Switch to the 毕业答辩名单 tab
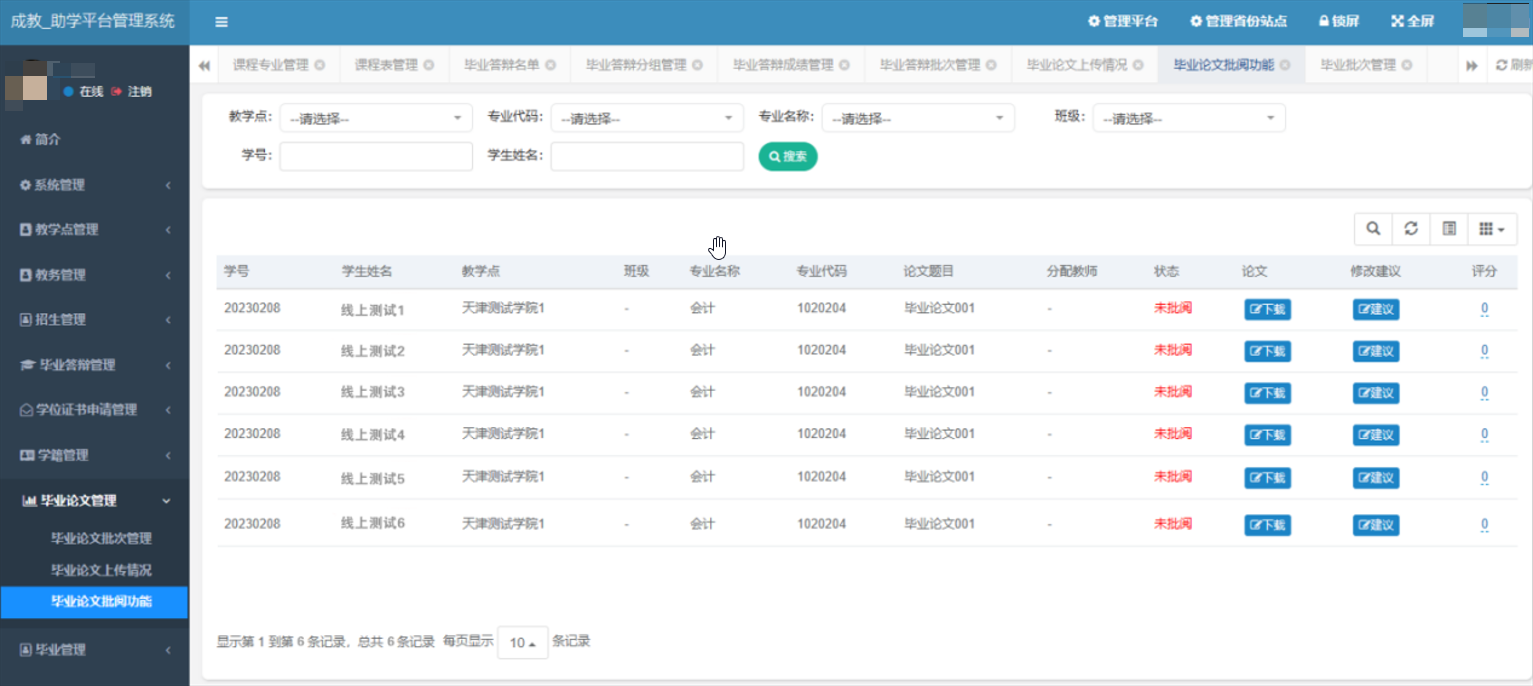The width and height of the screenshot is (1533, 686). click(501, 65)
